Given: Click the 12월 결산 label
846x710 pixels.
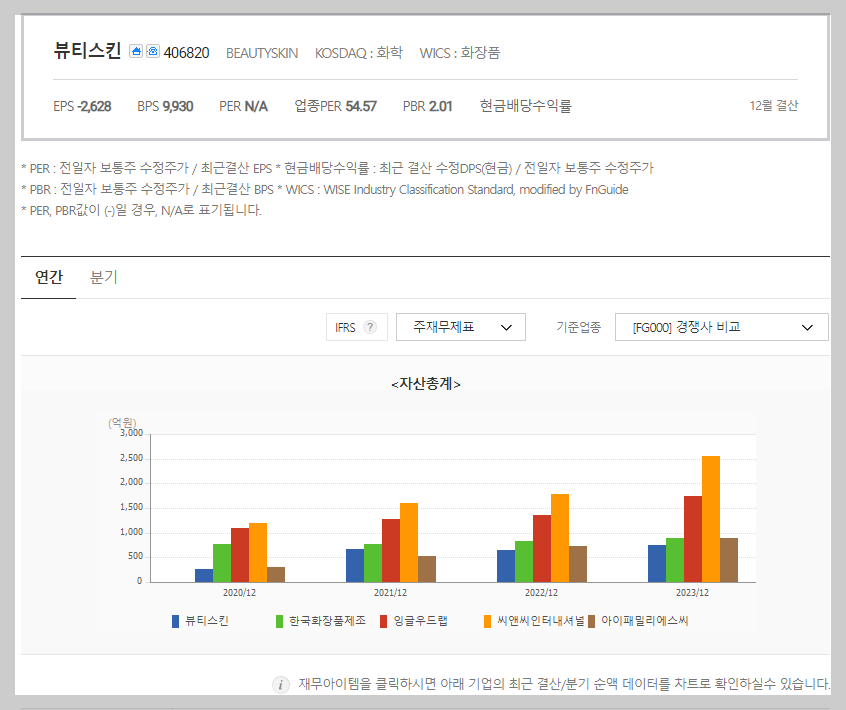Looking at the screenshot, I should 773,106.
